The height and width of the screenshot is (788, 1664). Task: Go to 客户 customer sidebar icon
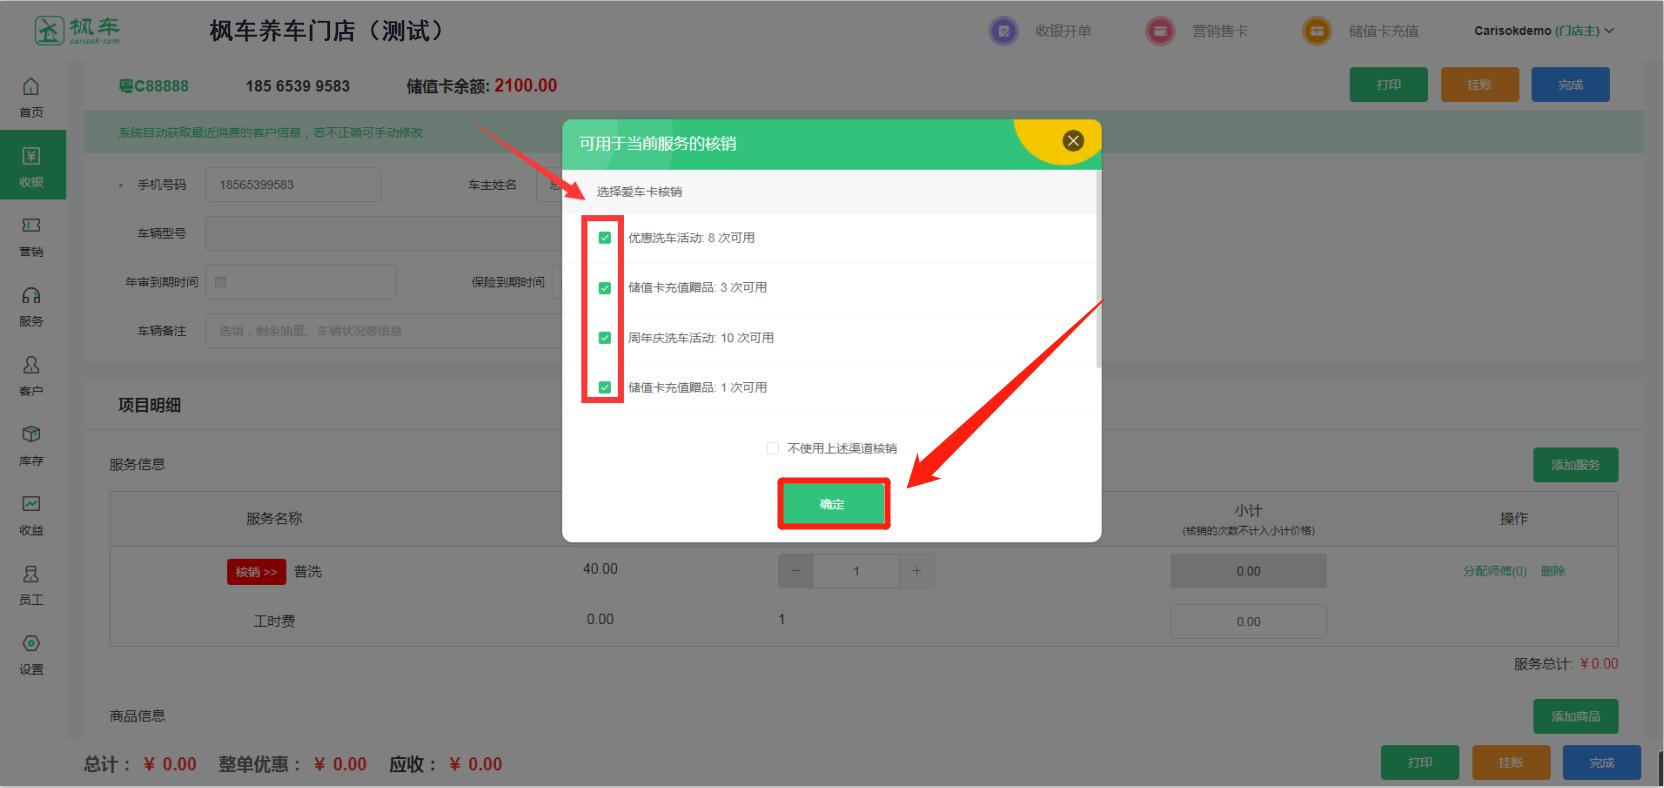pos(31,375)
